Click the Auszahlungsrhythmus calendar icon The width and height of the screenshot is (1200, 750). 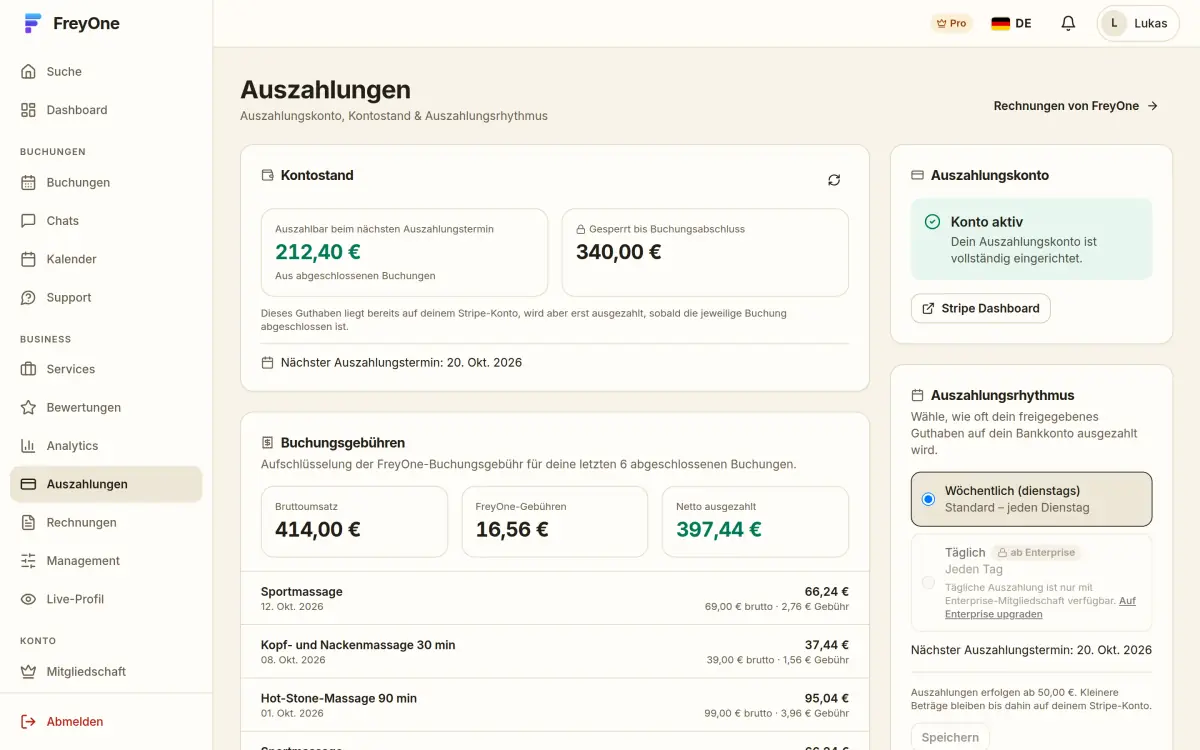(x=917, y=396)
